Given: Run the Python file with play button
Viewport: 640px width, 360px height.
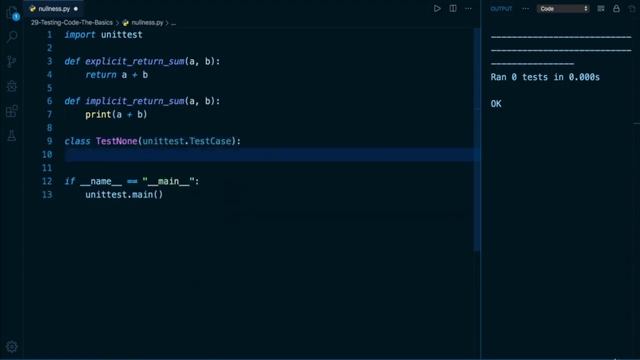Looking at the screenshot, I should coord(437,9).
